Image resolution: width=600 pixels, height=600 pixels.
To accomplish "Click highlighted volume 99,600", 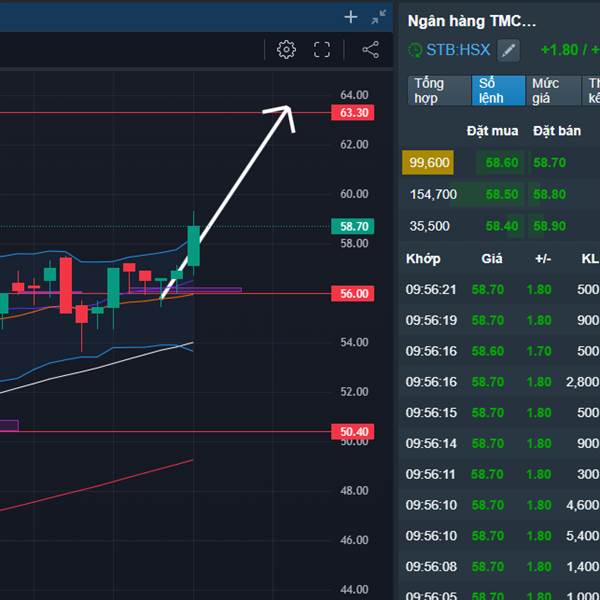I will 428,163.
